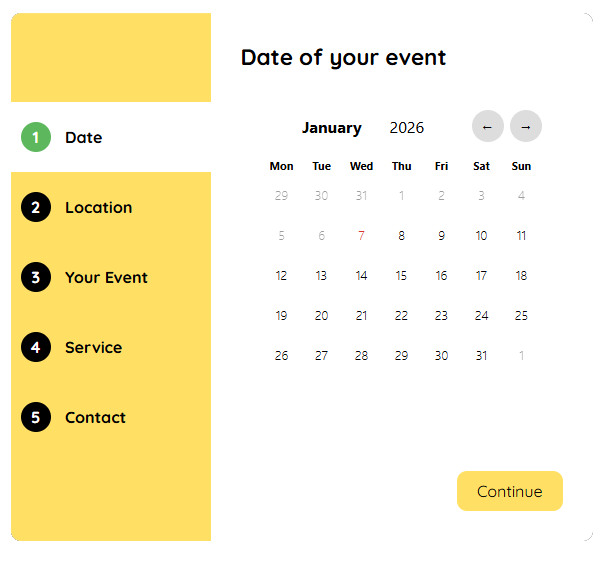Viewport: 607px width, 564px height.
Task: Pick Monday January 19
Action: (281, 316)
